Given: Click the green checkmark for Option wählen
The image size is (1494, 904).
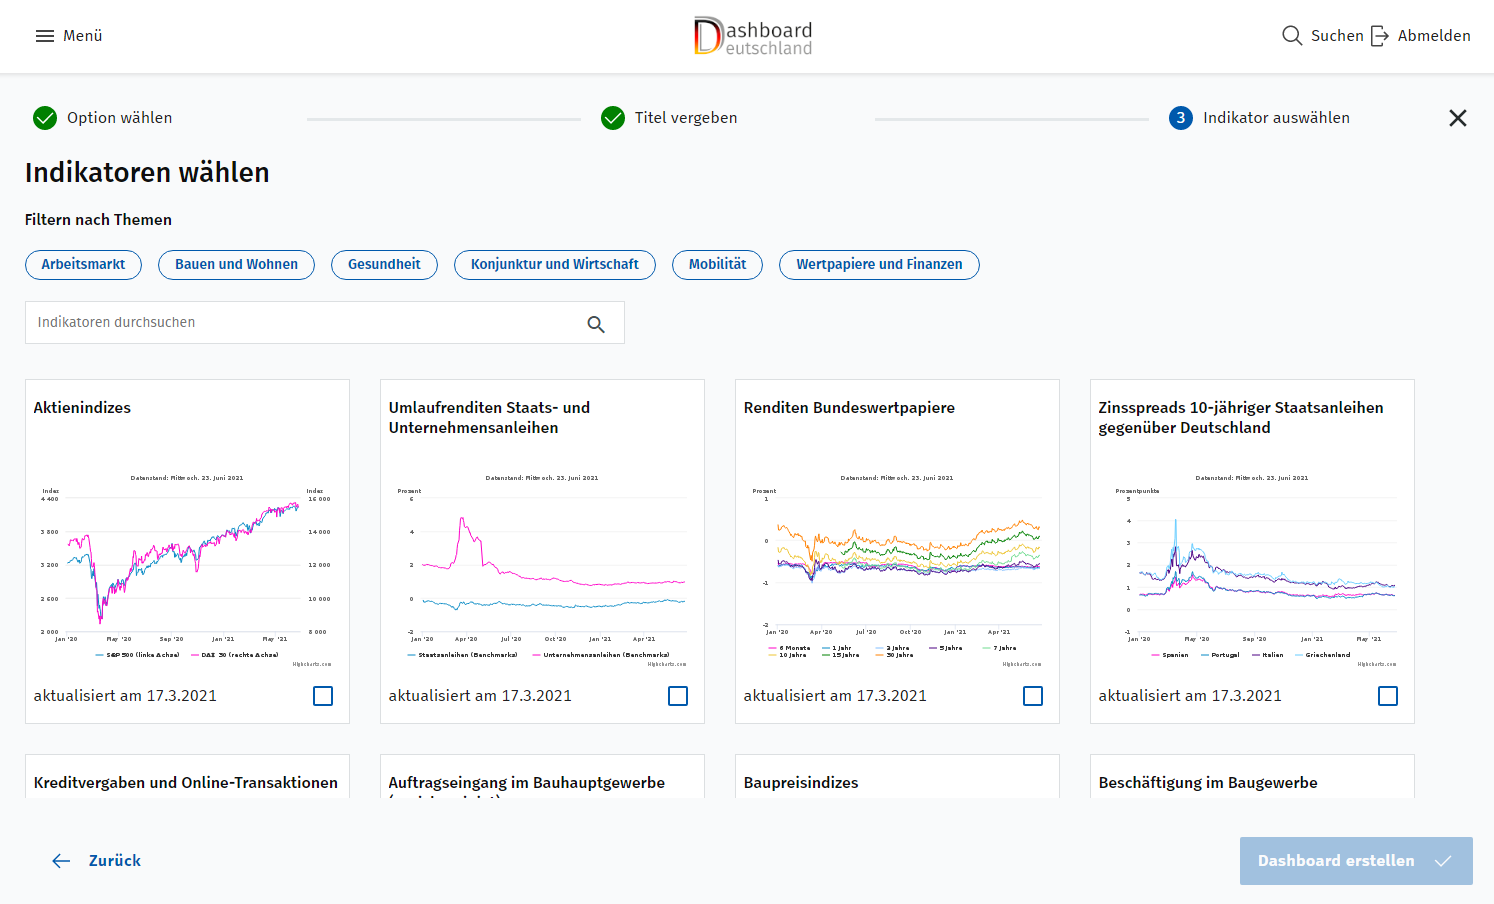Looking at the screenshot, I should (45, 118).
